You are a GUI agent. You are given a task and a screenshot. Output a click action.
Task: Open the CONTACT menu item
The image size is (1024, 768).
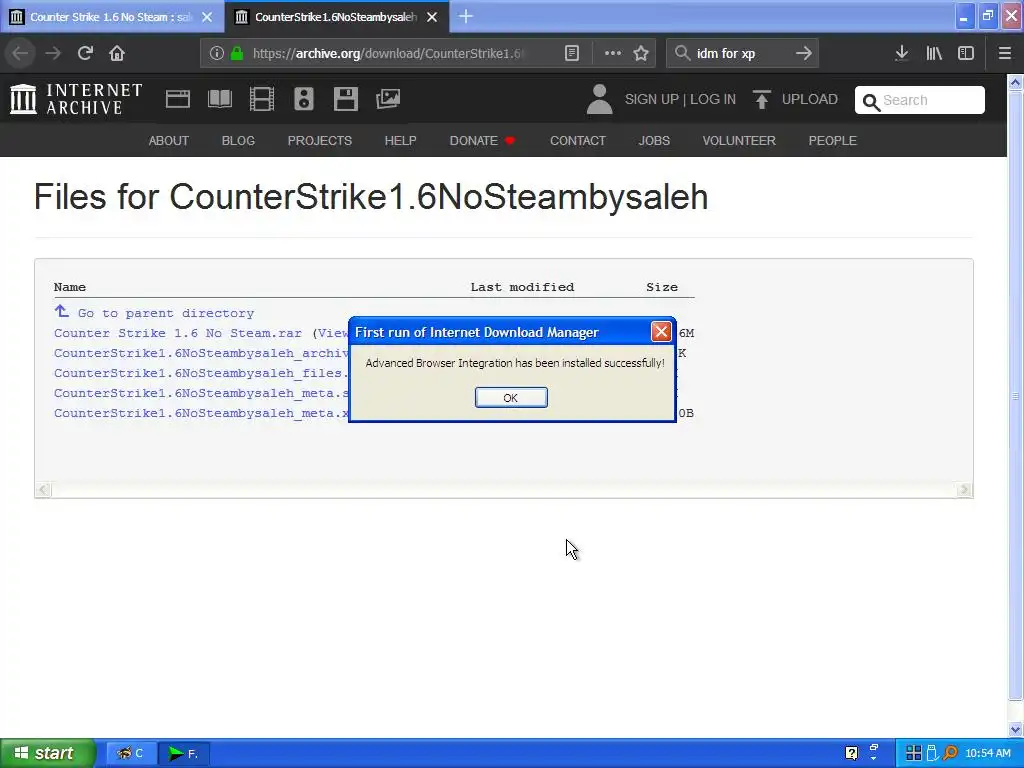click(578, 140)
